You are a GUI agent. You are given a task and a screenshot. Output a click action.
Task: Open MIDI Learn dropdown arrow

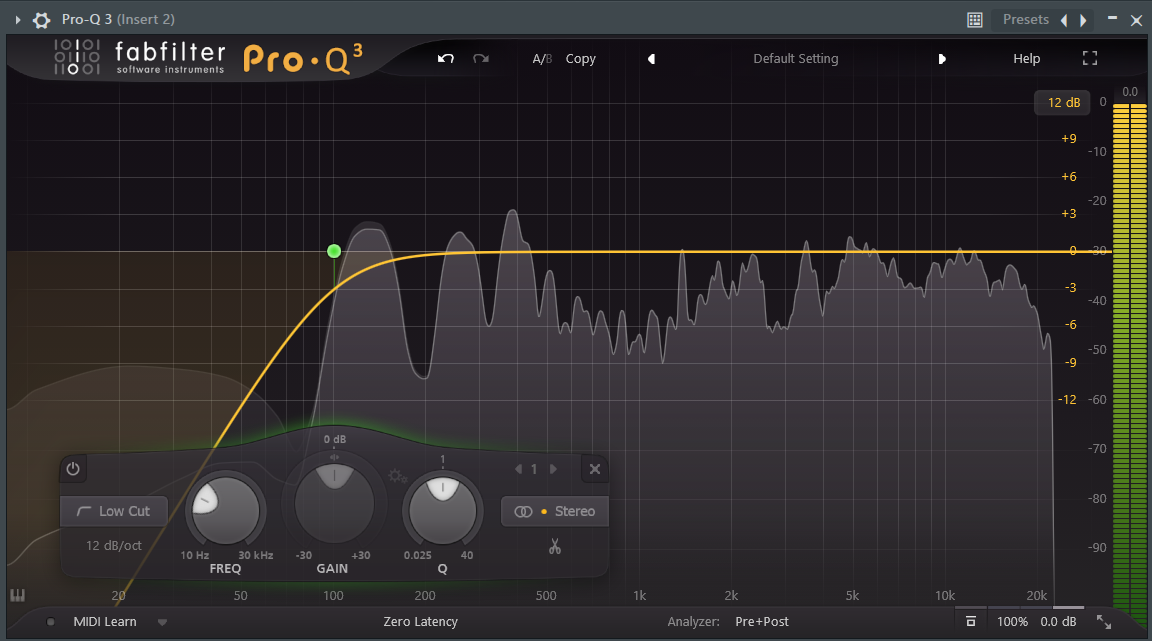click(162, 622)
